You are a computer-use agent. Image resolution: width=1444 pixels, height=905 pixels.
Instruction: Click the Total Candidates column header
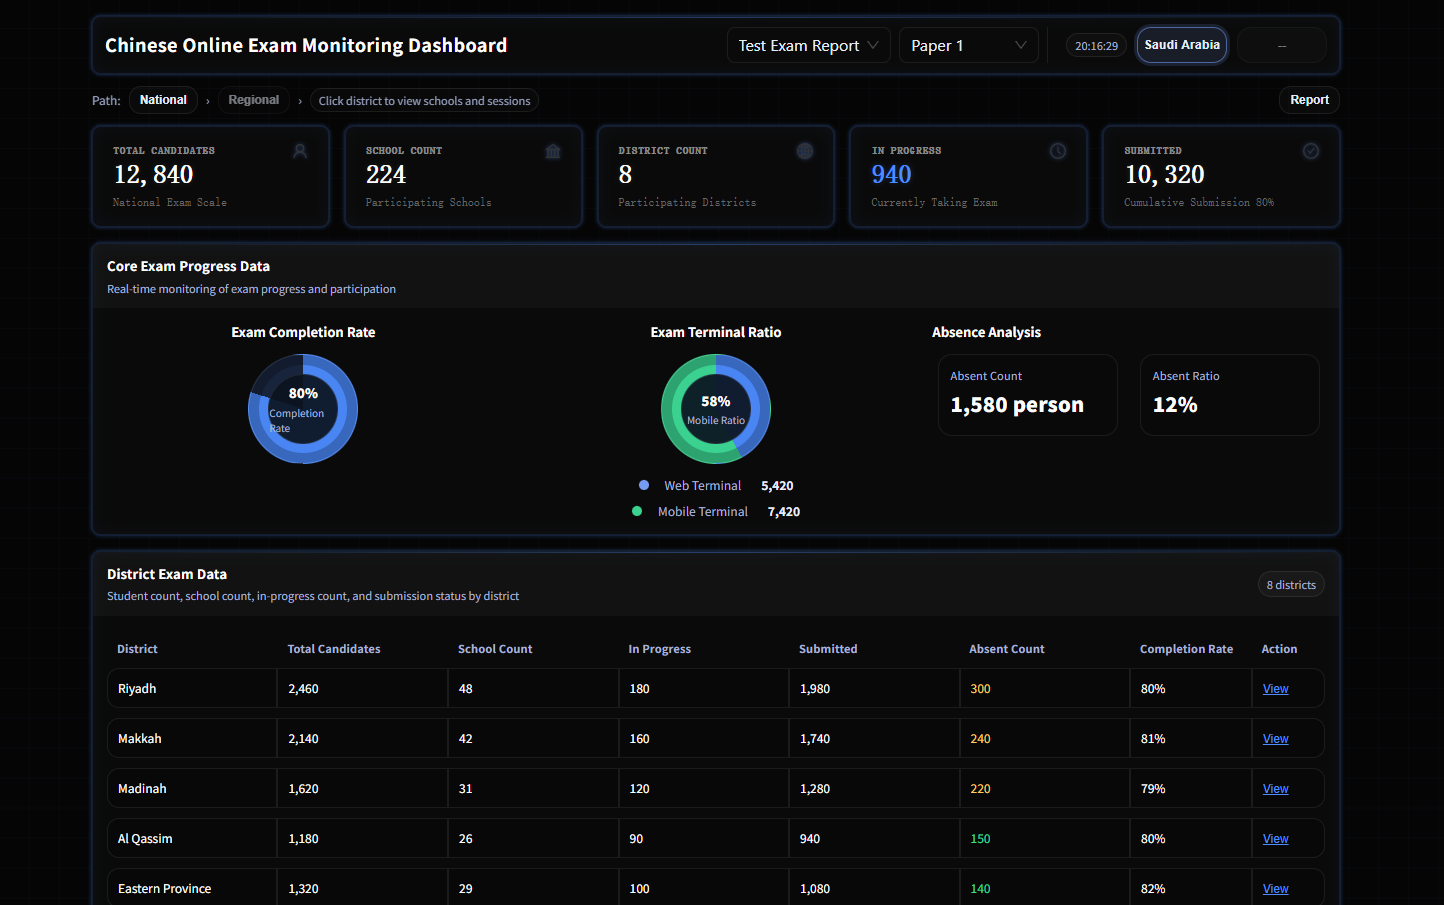(334, 649)
